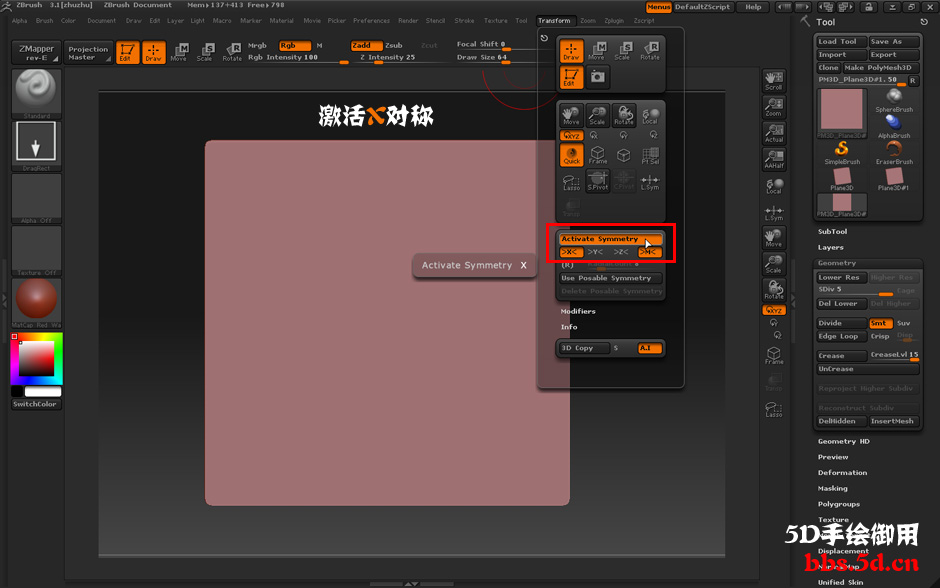Screen dimensions: 940x588
Task: Click the Scroll icon on the right shelf
Action: point(774,81)
